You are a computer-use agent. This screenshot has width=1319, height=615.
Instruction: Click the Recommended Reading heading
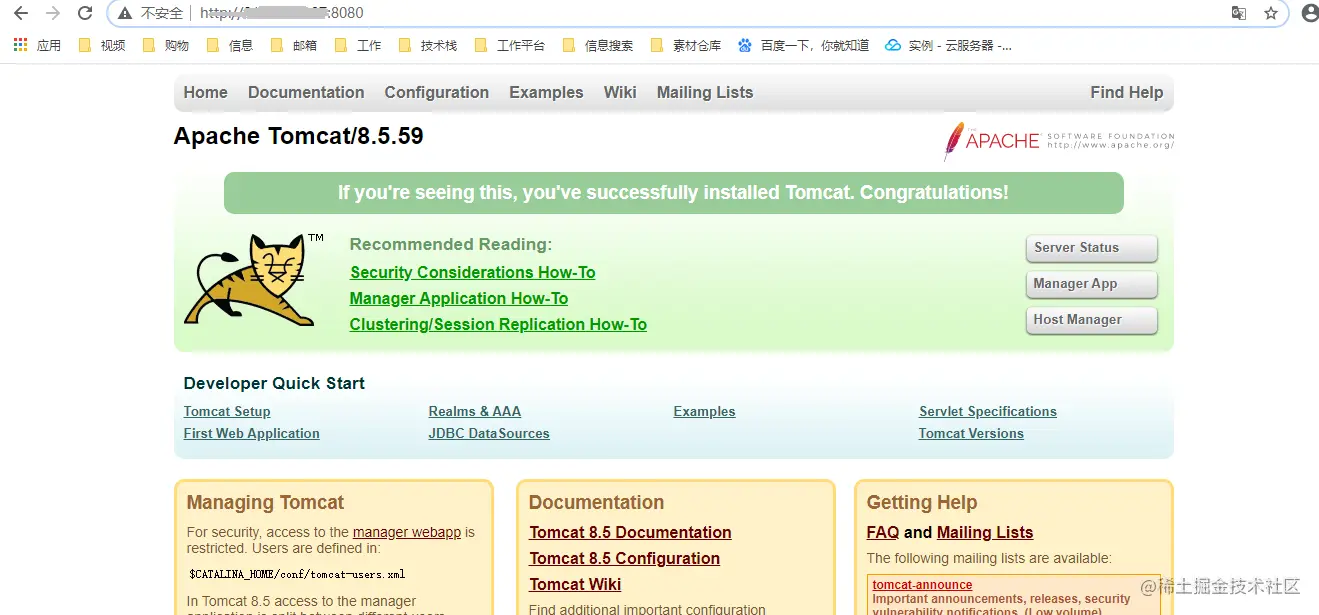[x=451, y=244]
